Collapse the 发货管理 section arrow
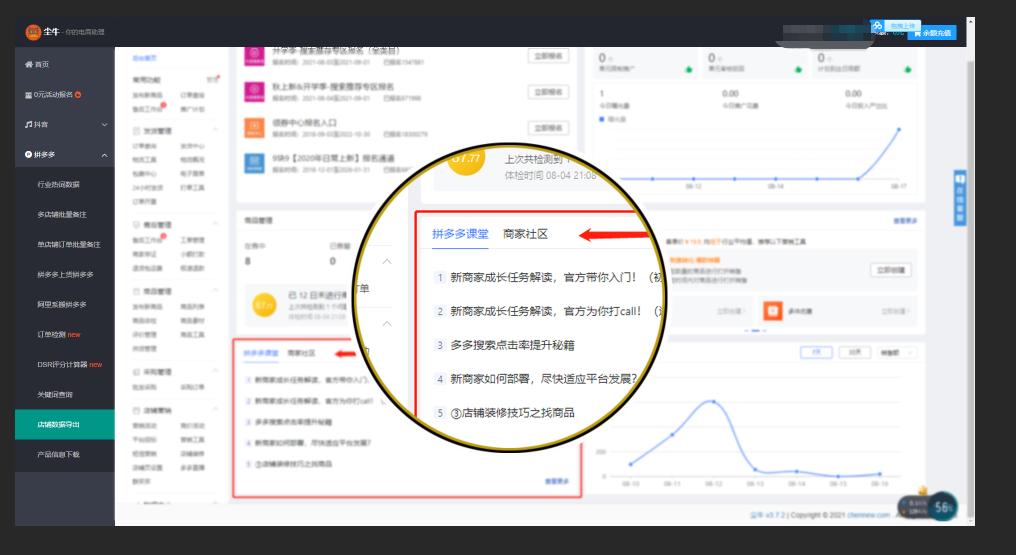 click(216, 131)
